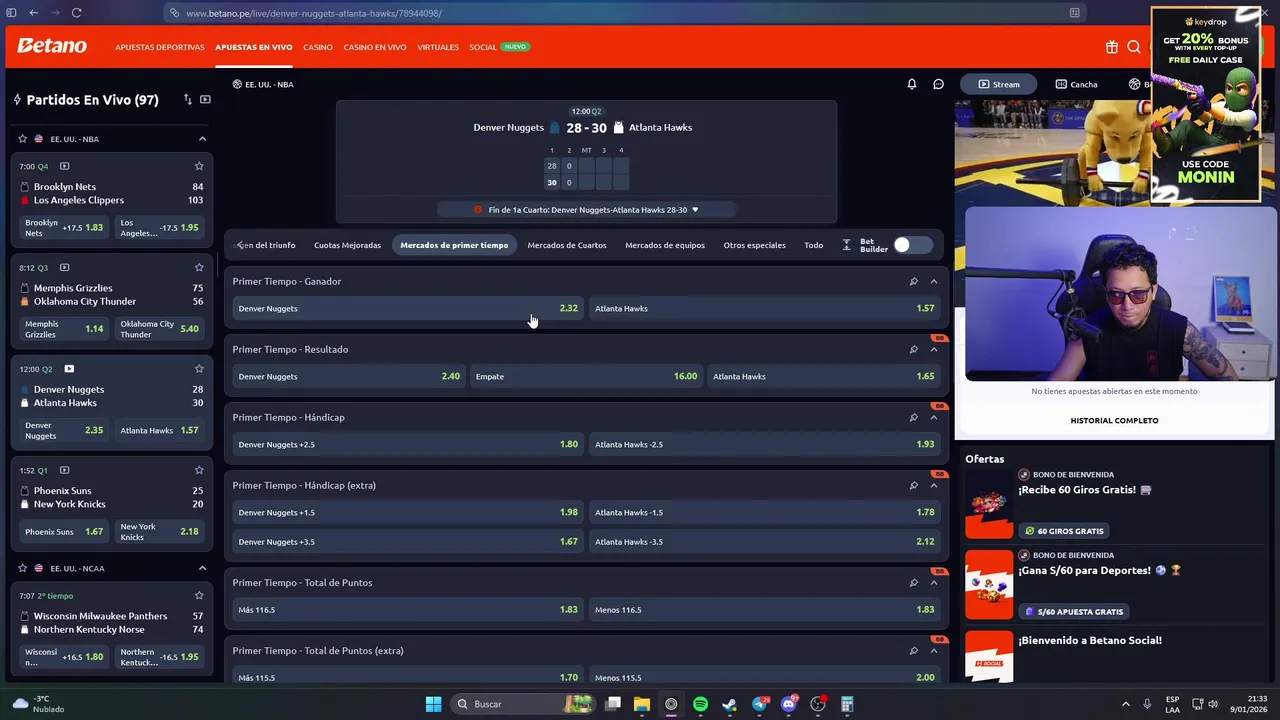
Task: Open Discord from the taskbar
Action: click(x=789, y=704)
